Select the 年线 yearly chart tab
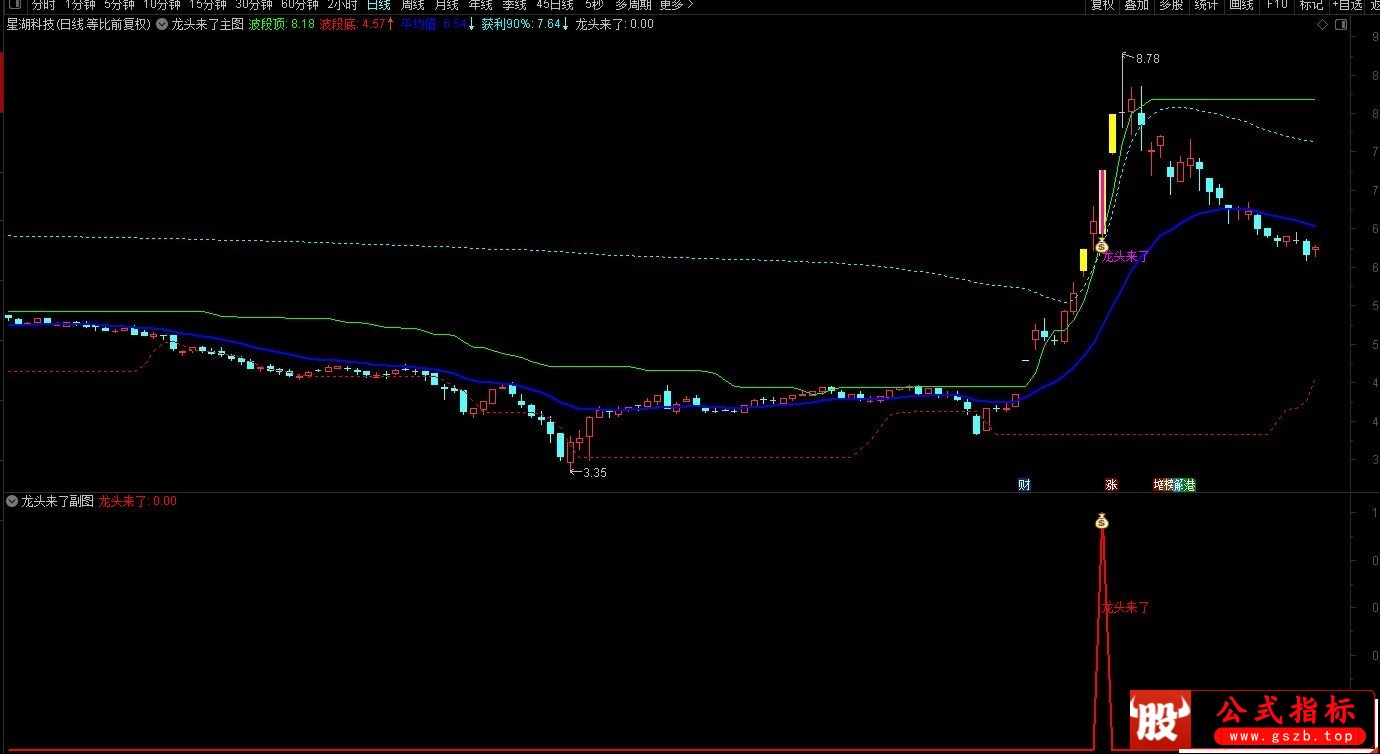This screenshot has height=754, width=1380. [480, 5]
